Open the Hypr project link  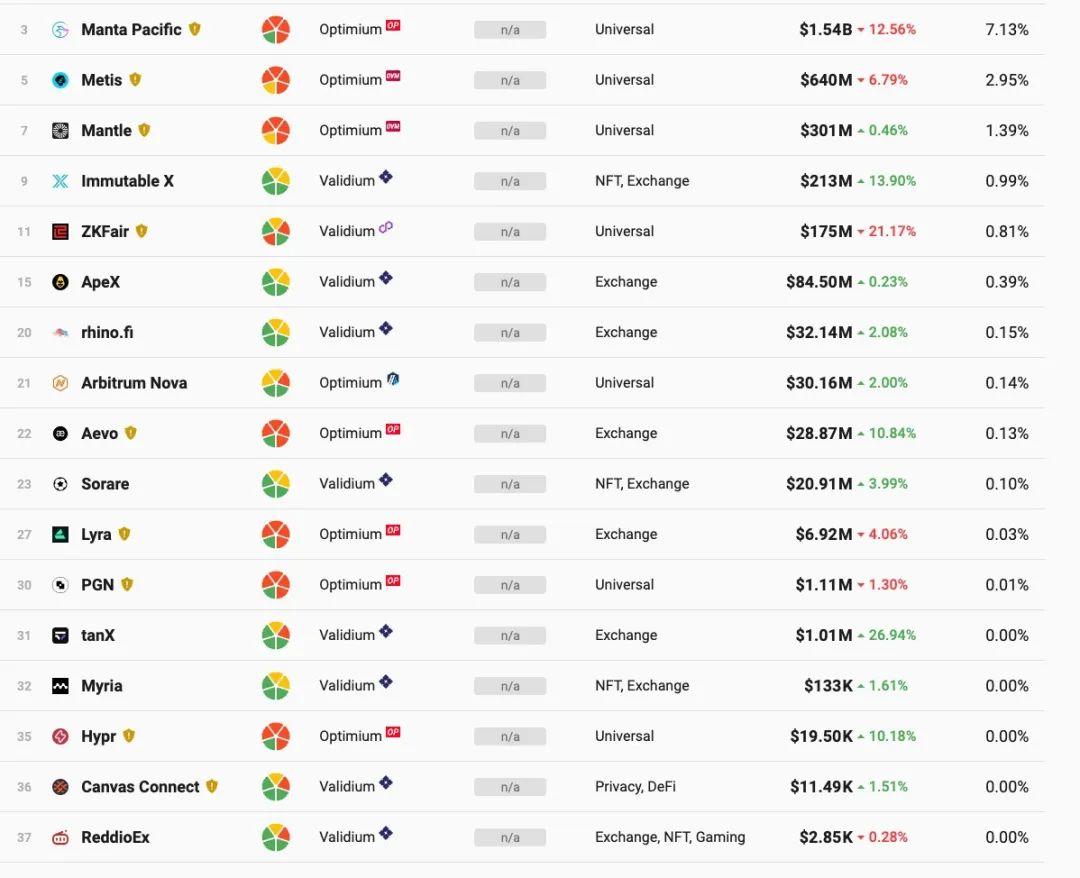[98, 737]
